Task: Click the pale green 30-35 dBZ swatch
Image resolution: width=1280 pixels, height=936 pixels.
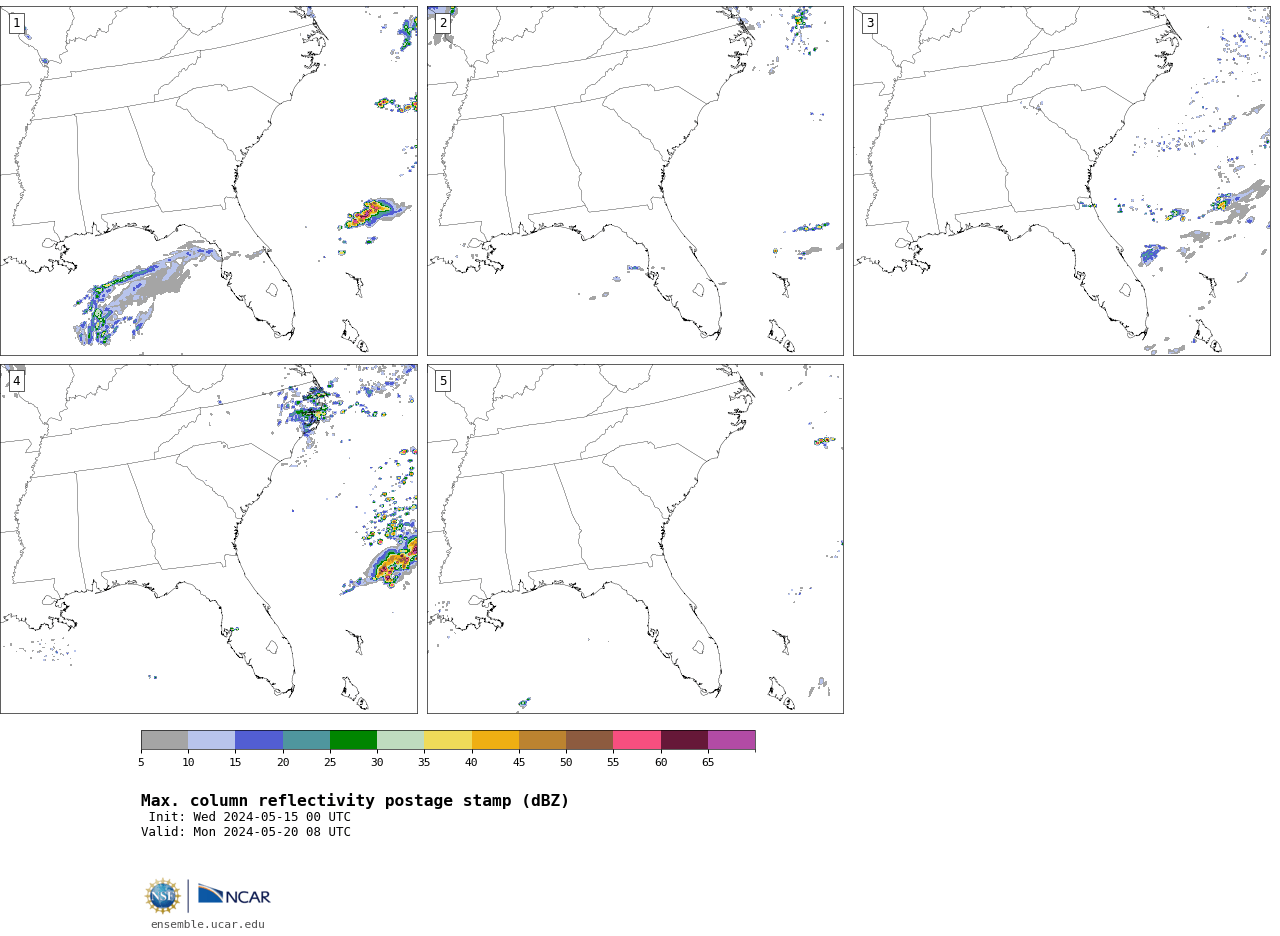Action: click(x=401, y=740)
